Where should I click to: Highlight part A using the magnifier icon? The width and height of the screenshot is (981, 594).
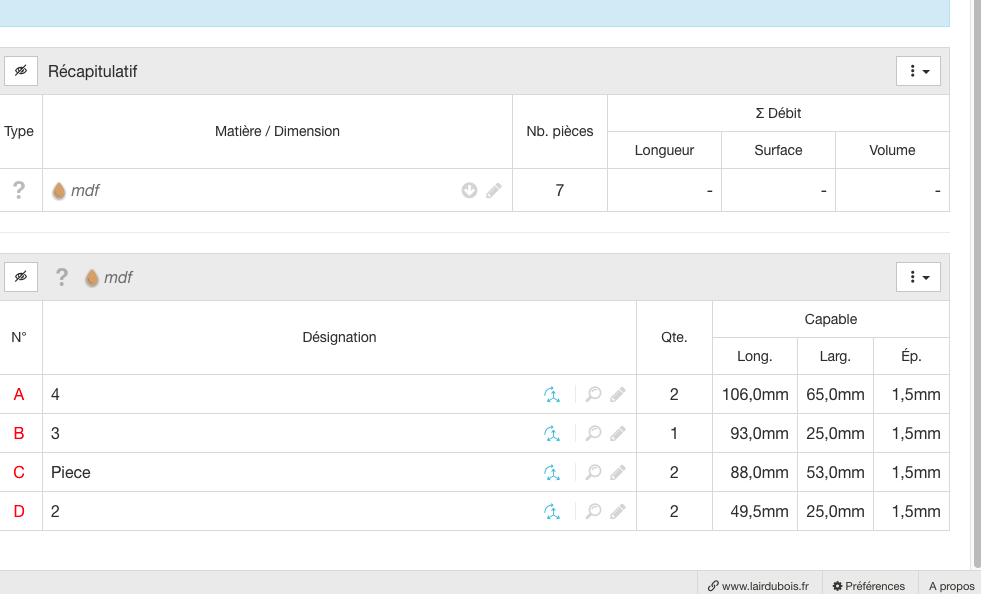pos(593,394)
